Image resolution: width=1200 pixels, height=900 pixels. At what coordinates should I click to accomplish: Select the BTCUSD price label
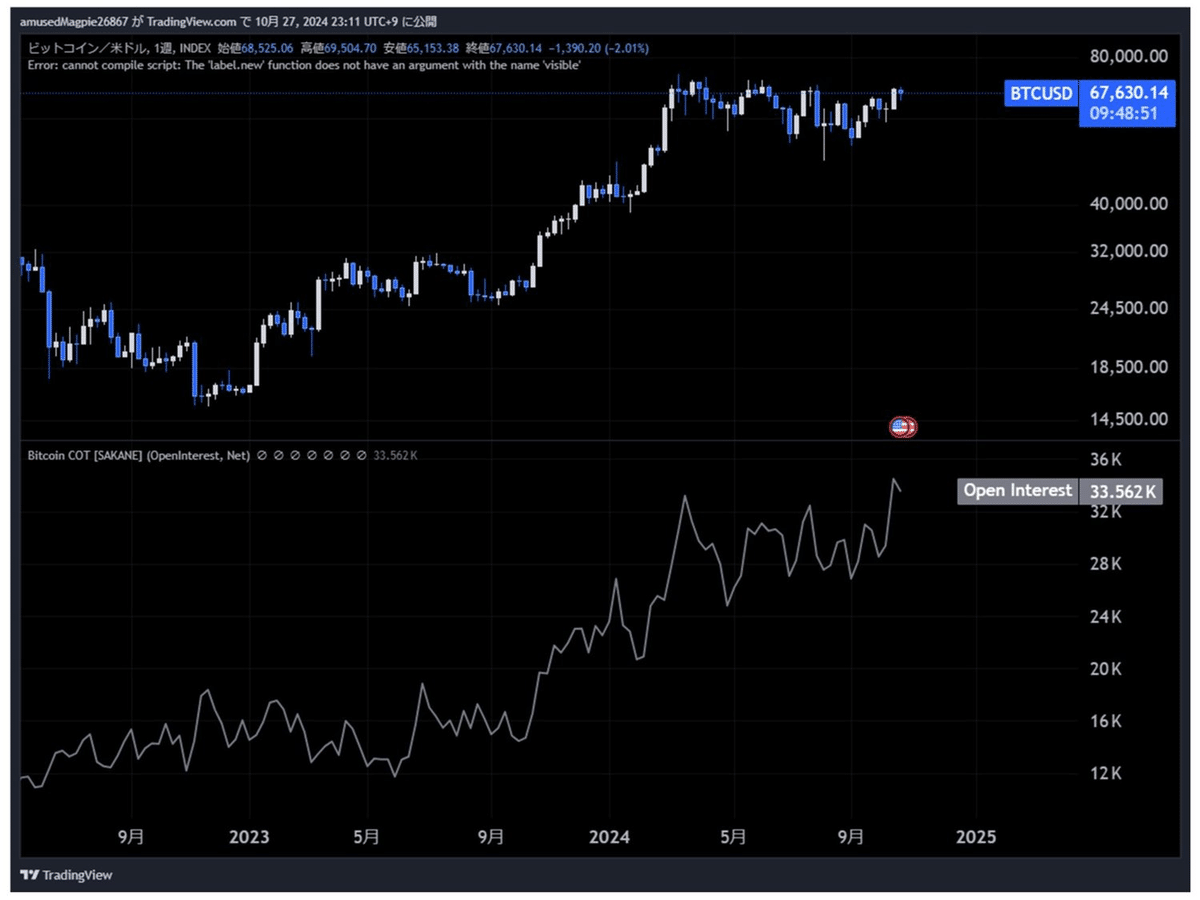1041,93
